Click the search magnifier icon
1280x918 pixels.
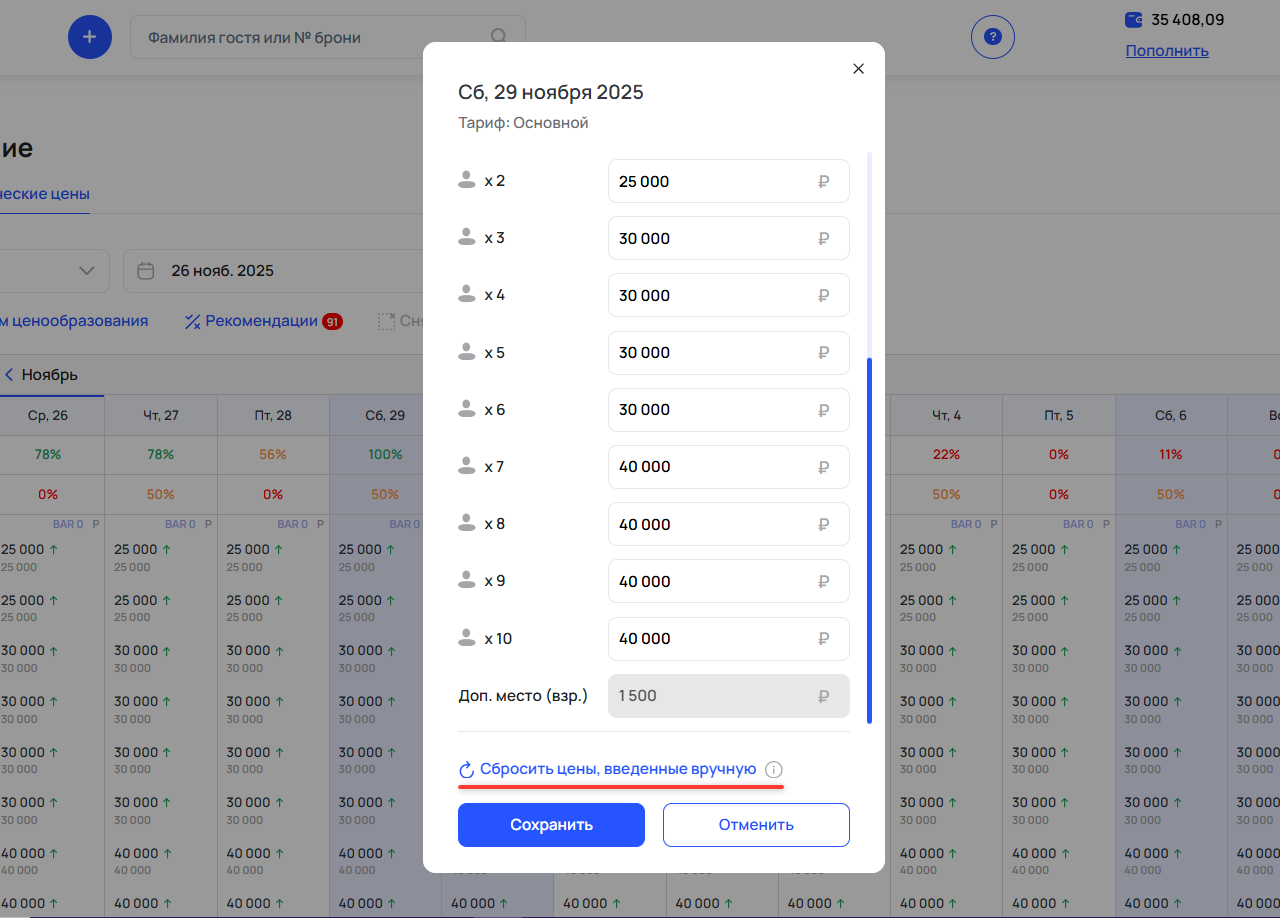[498, 37]
